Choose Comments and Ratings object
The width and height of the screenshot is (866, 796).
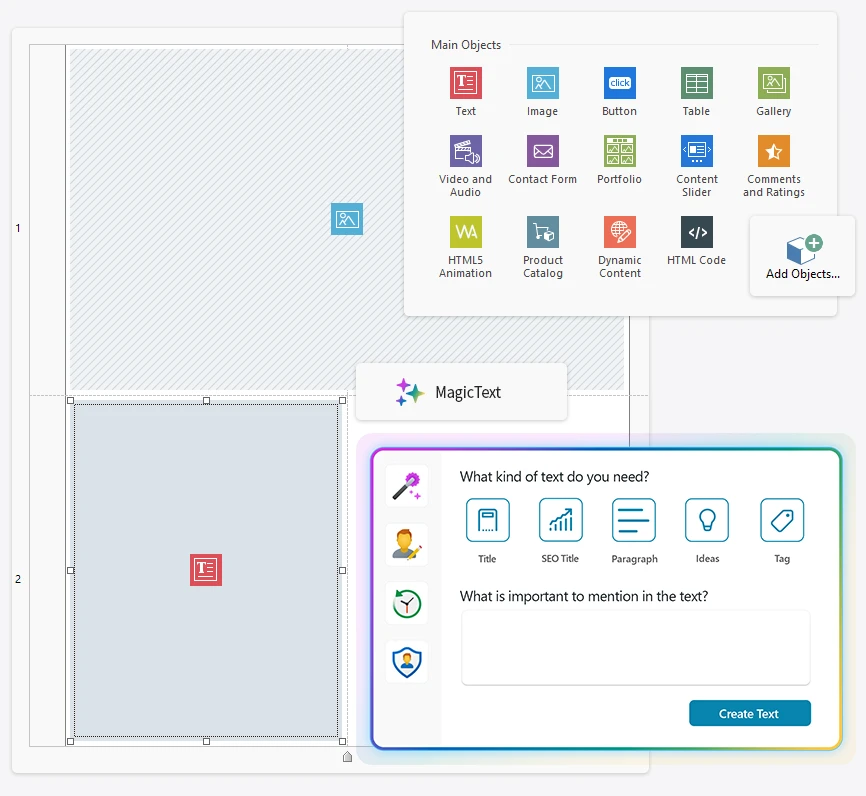click(773, 152)
